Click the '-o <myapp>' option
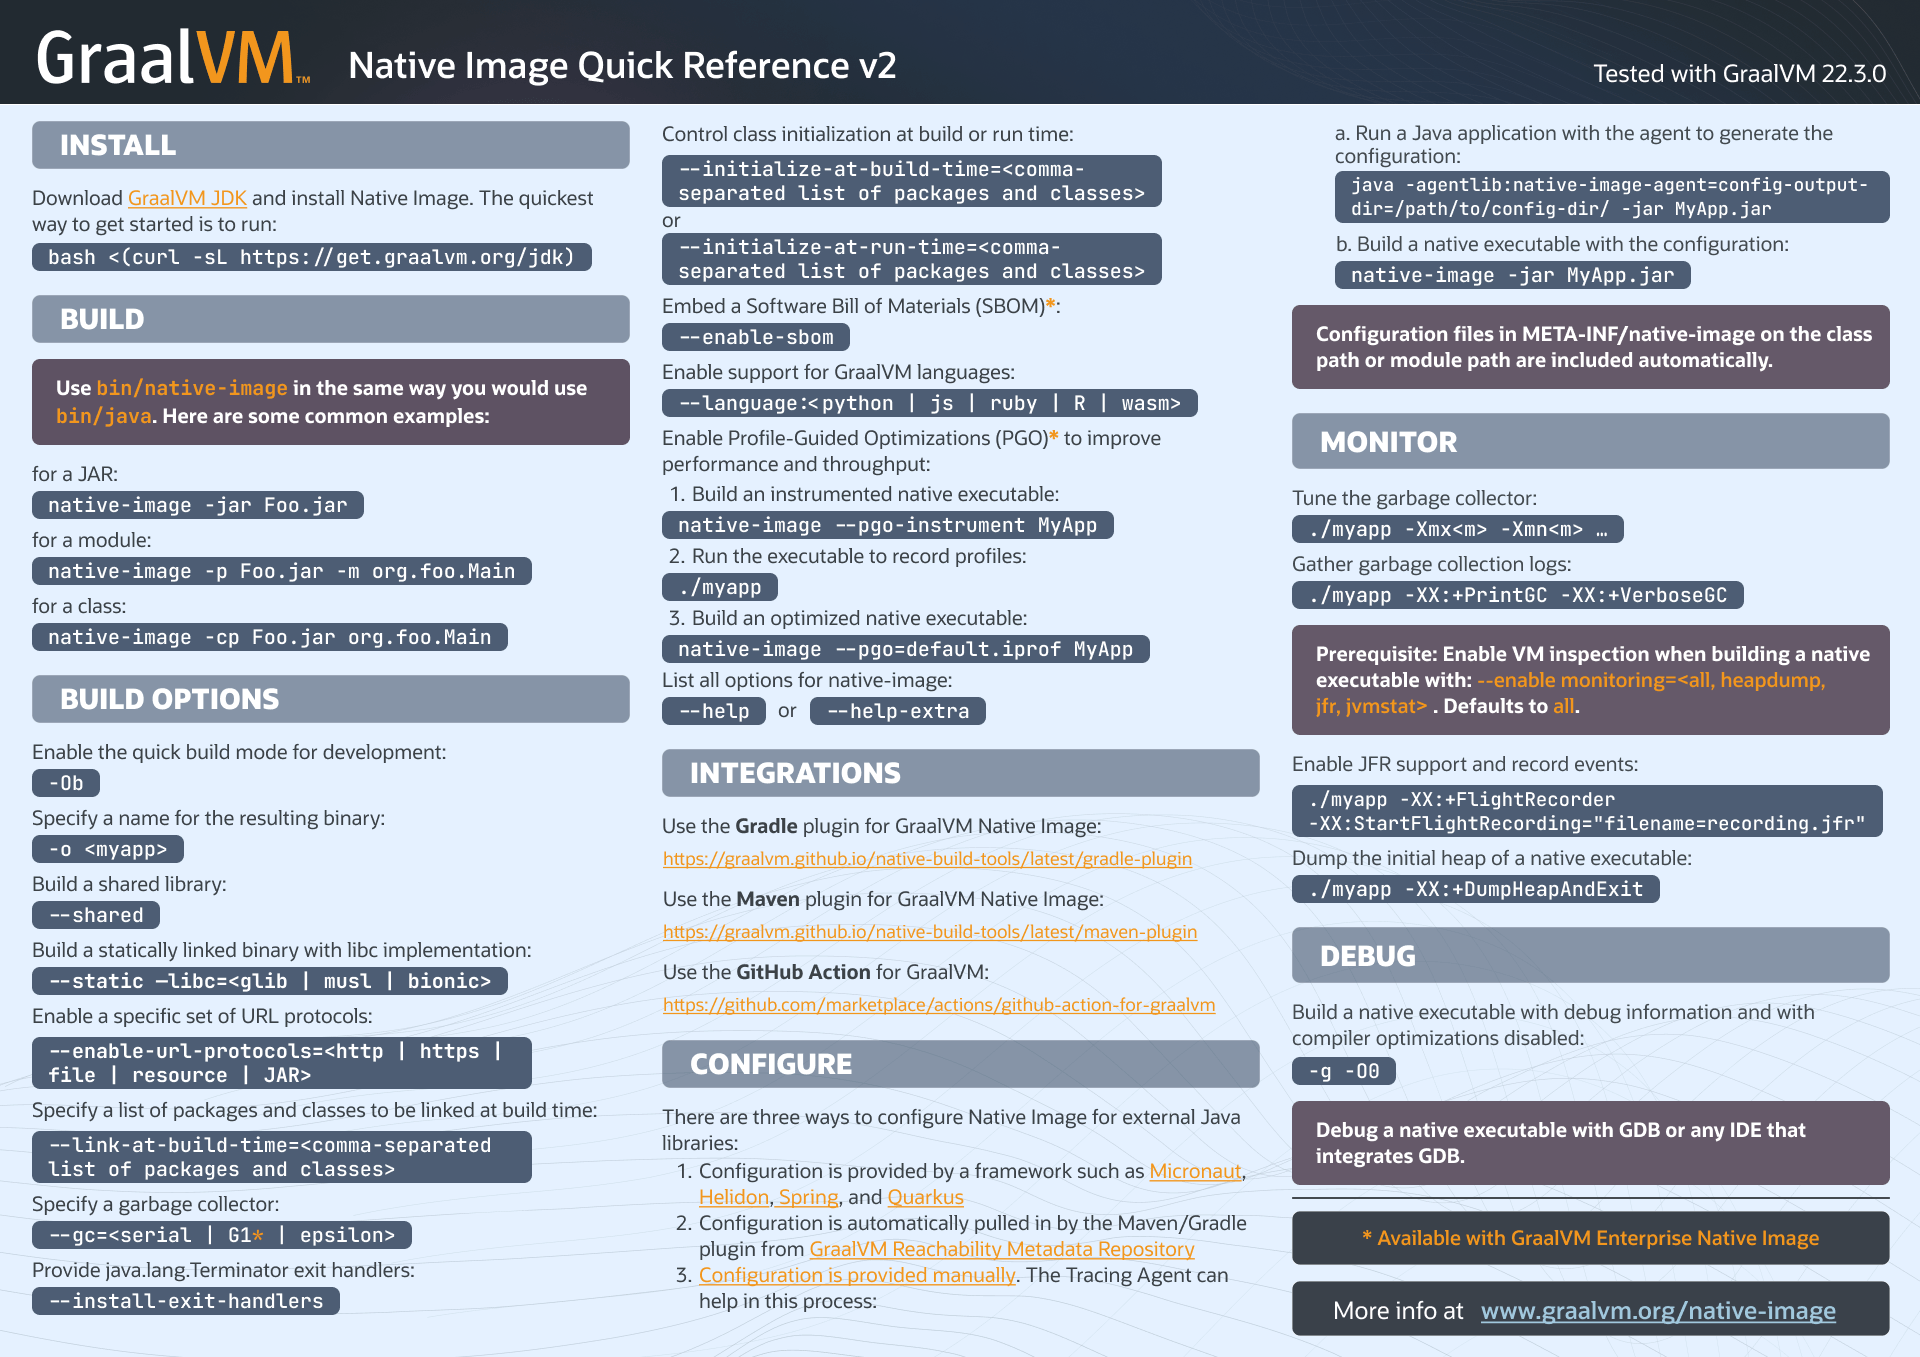This screenshot has height=1357, width=1920. (x=108, y=849)
